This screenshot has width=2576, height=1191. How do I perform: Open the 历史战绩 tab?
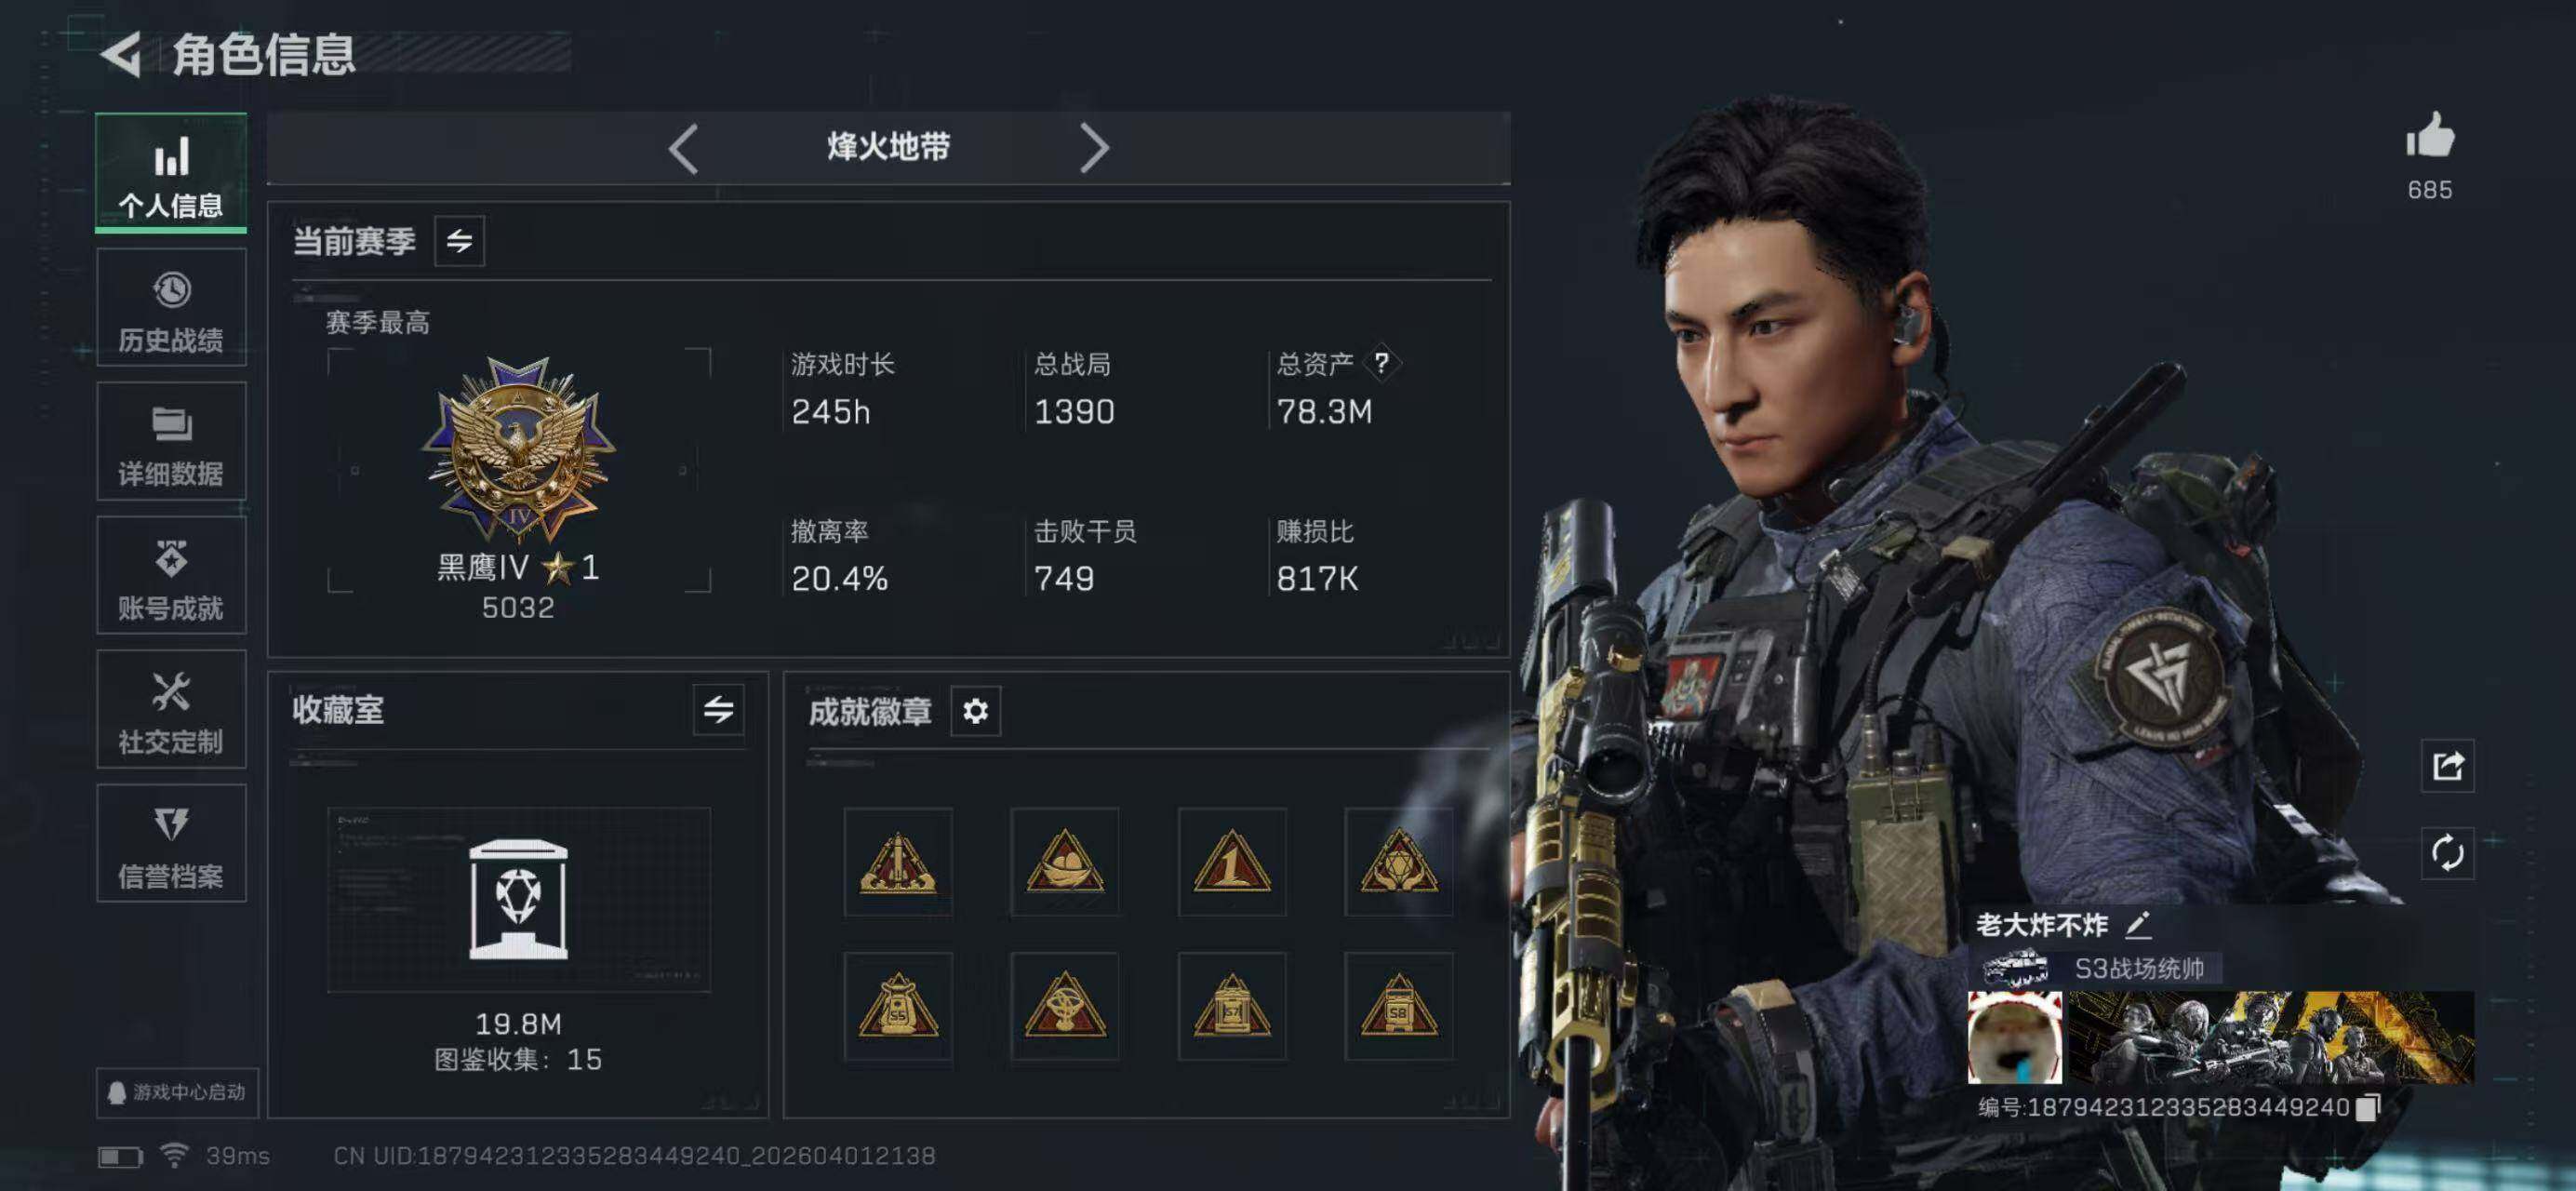click(x=171, y=308)
